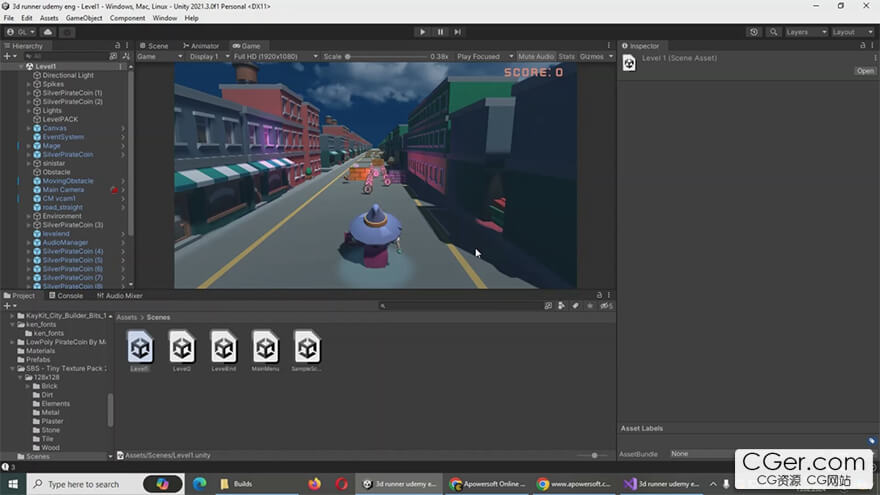
Task: Click the global search magnifier icon
Action: [x=773, y=32]
